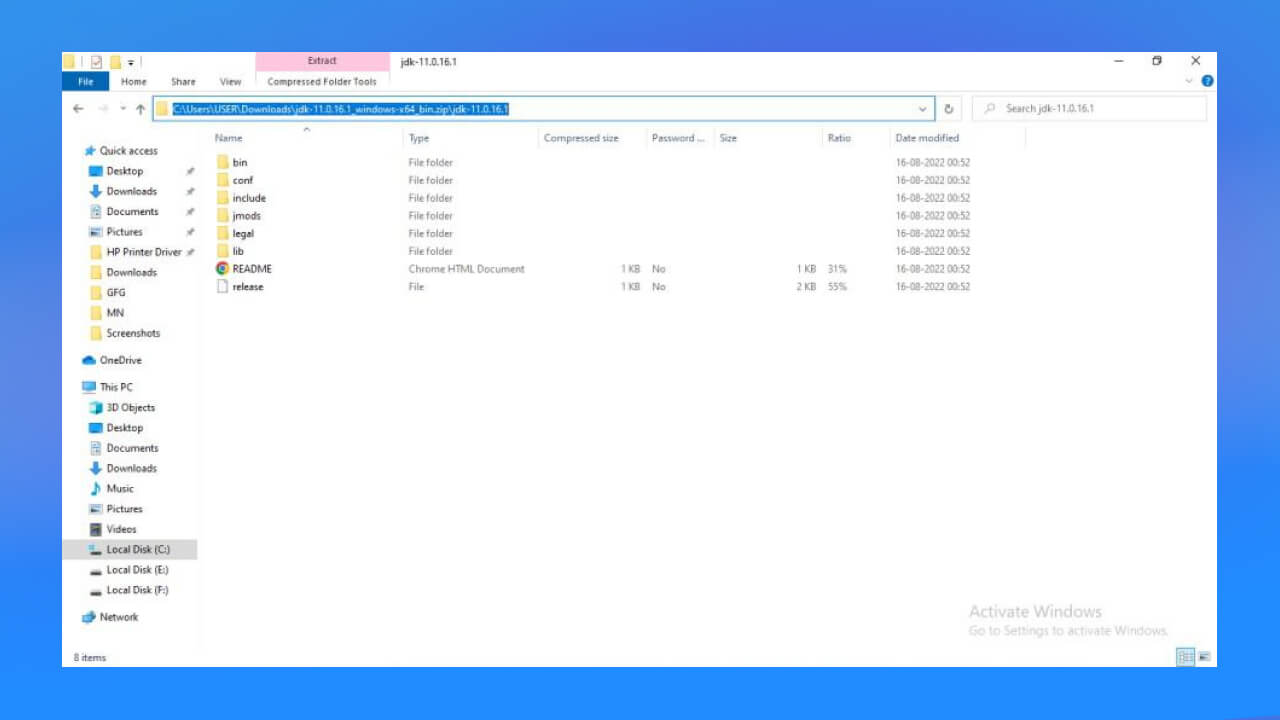Select the lib folder icon
The image size is (1280, 720).
click(x=223, y=251)
